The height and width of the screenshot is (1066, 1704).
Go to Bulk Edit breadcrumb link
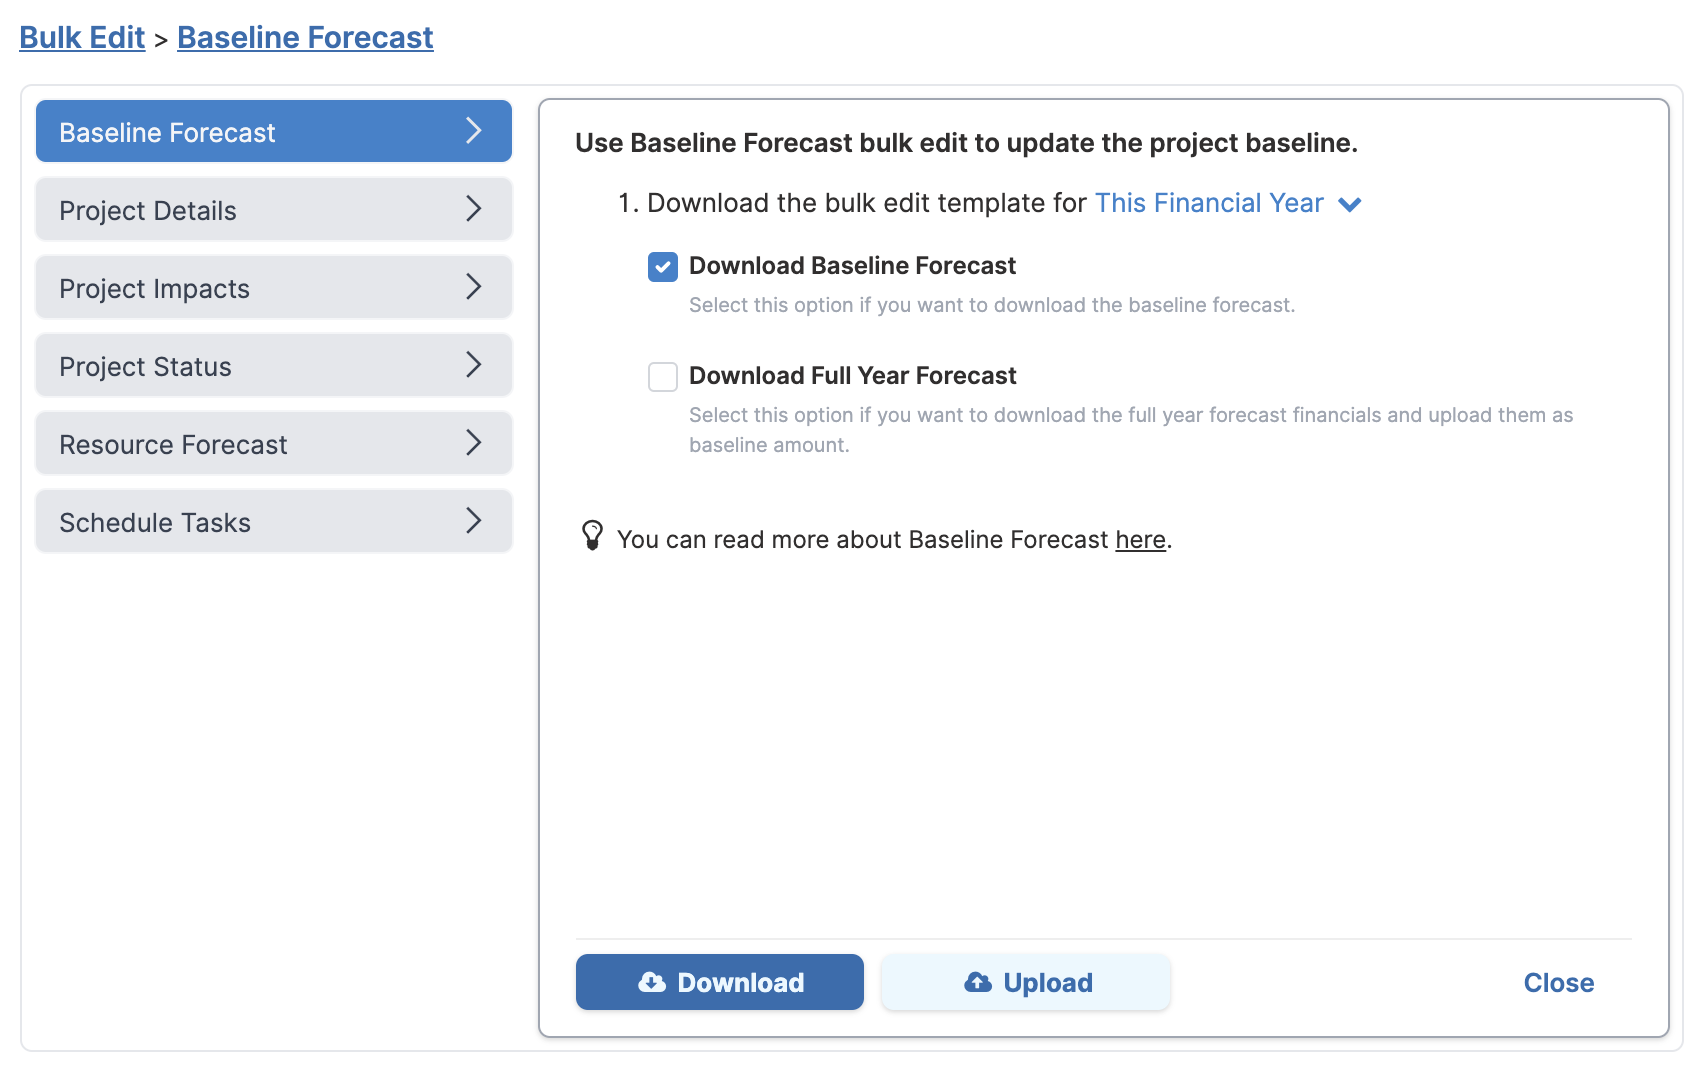pos(82,38)
